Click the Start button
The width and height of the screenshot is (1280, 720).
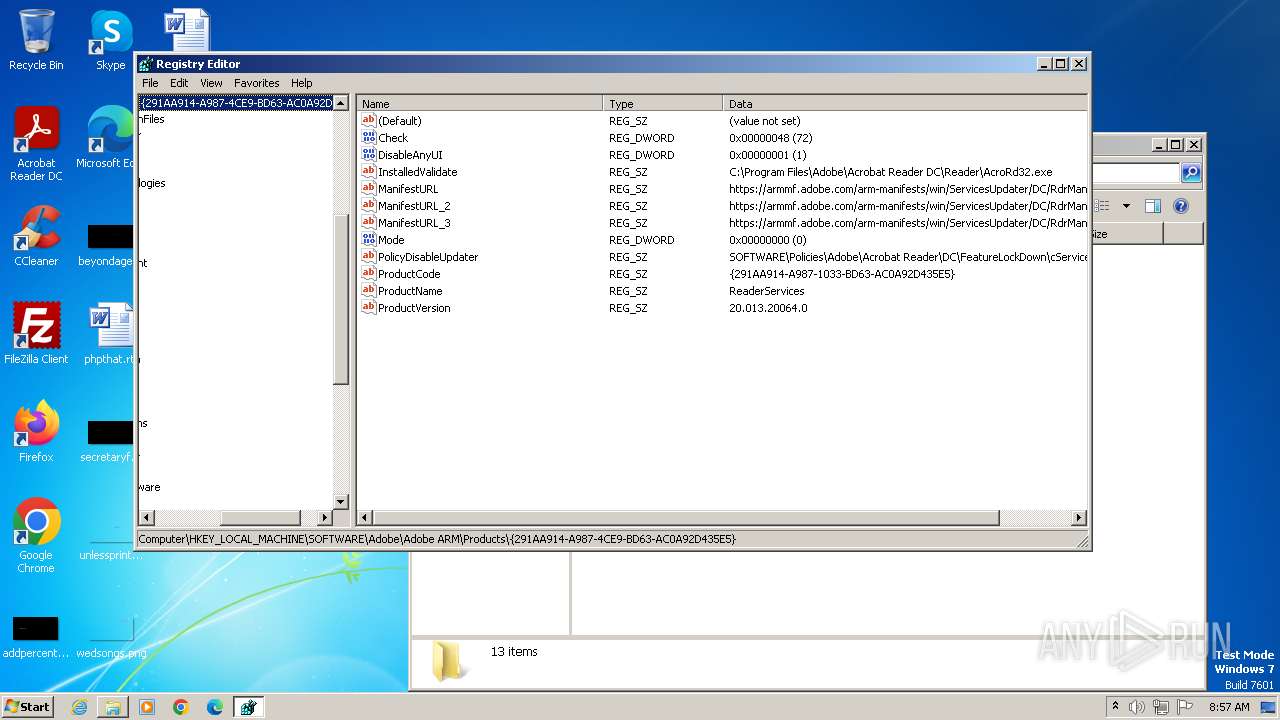[27, 706]
